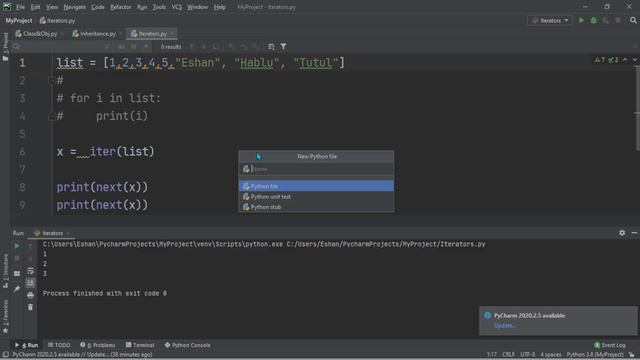The image size is (640, 360).
Task: Open the View menu
Action: 52,7
